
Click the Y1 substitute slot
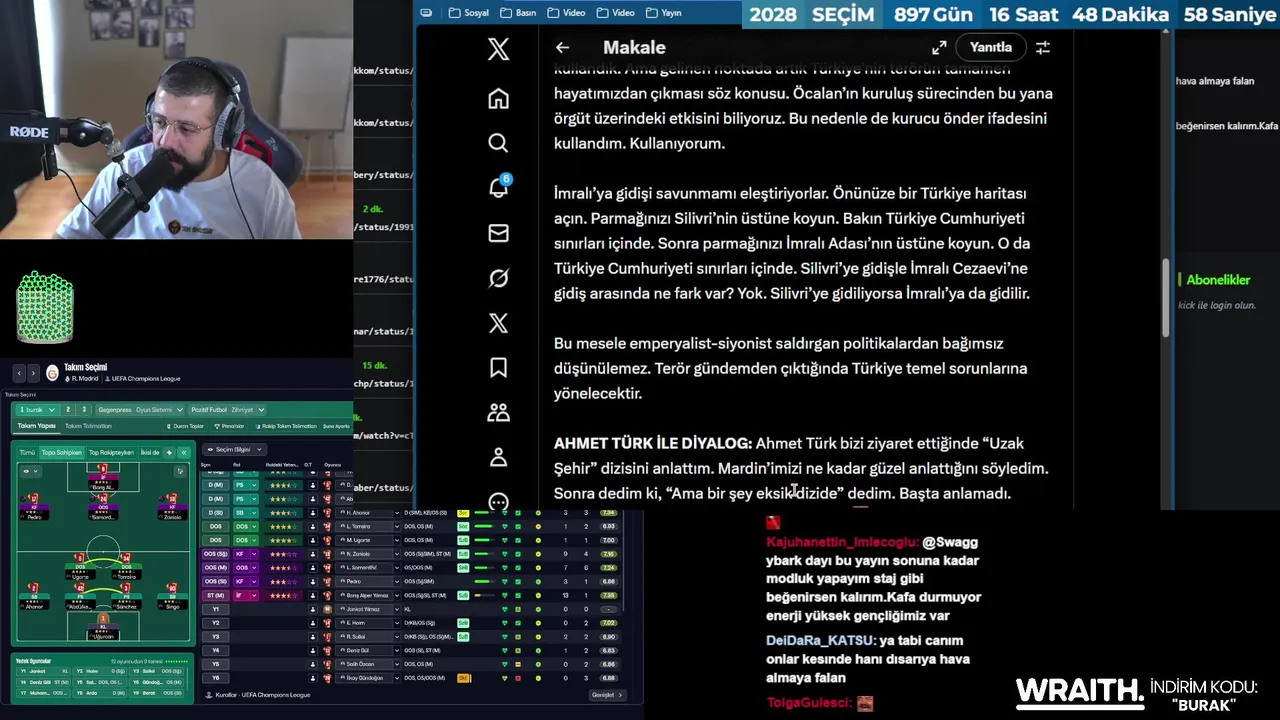pos(215,609)
